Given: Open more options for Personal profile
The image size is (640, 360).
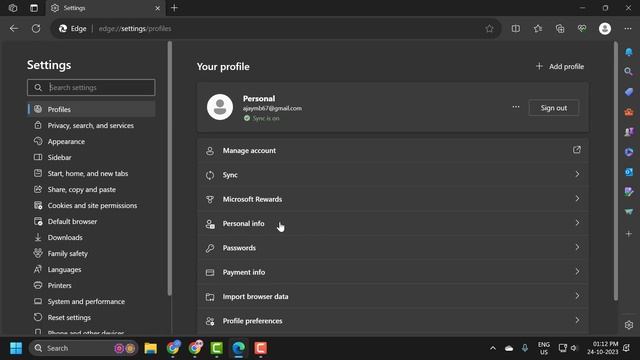Looking at the screenshot, I should point(516,107).
